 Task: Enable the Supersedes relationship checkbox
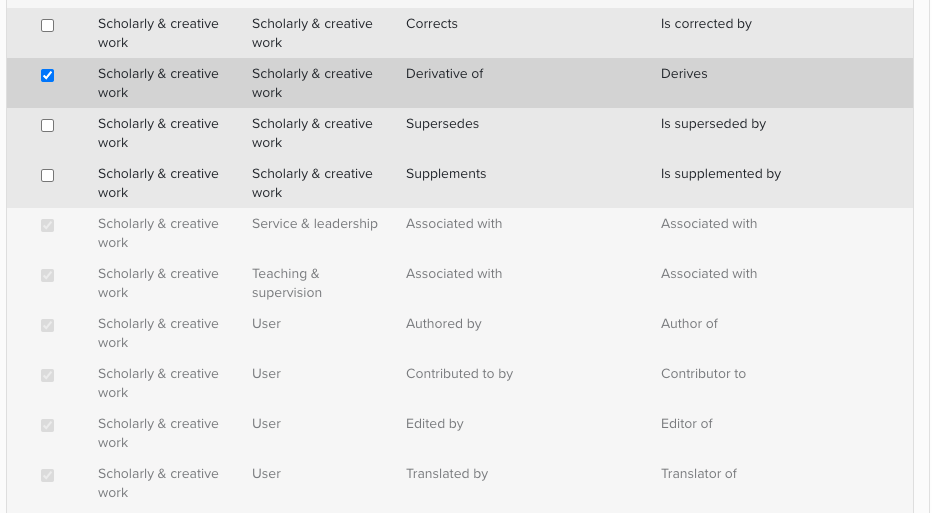point(47,125)
